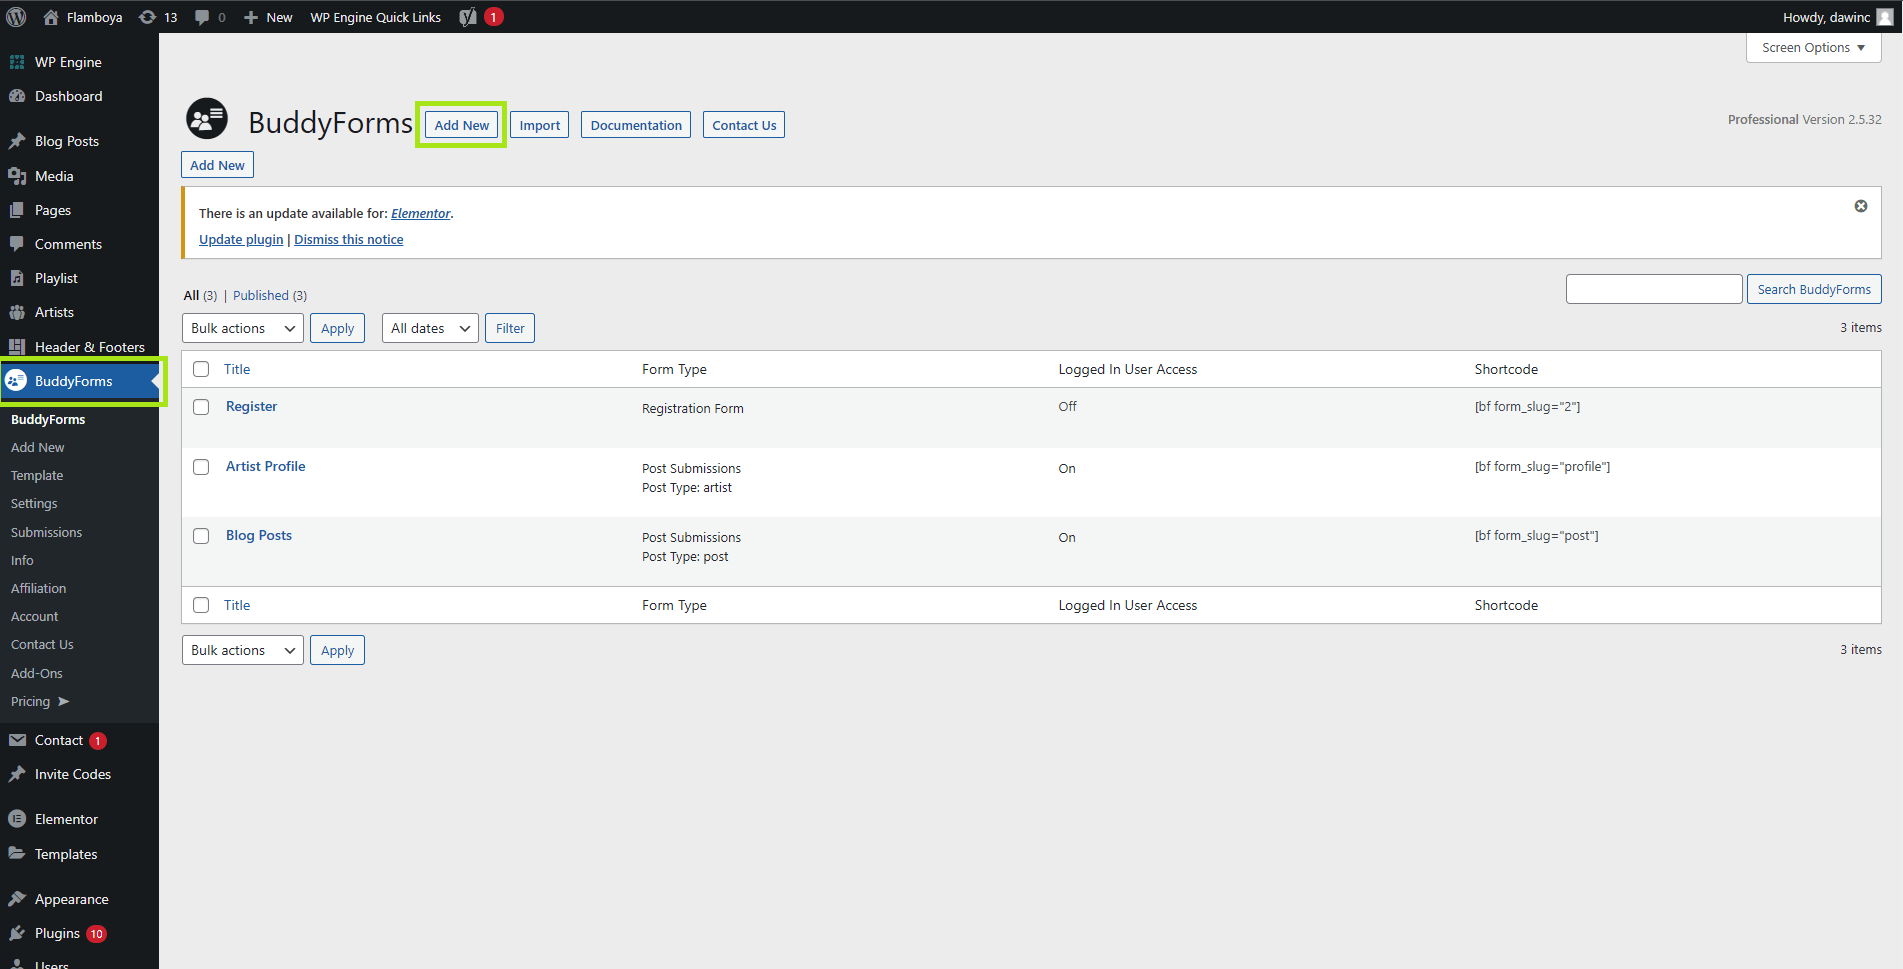Image resolution: width=1903 pixels, height=969 pixels.
Task: Click the Yoast SEO icon in the admin bar
Action: pyautogui.click(x=468, y=17)
